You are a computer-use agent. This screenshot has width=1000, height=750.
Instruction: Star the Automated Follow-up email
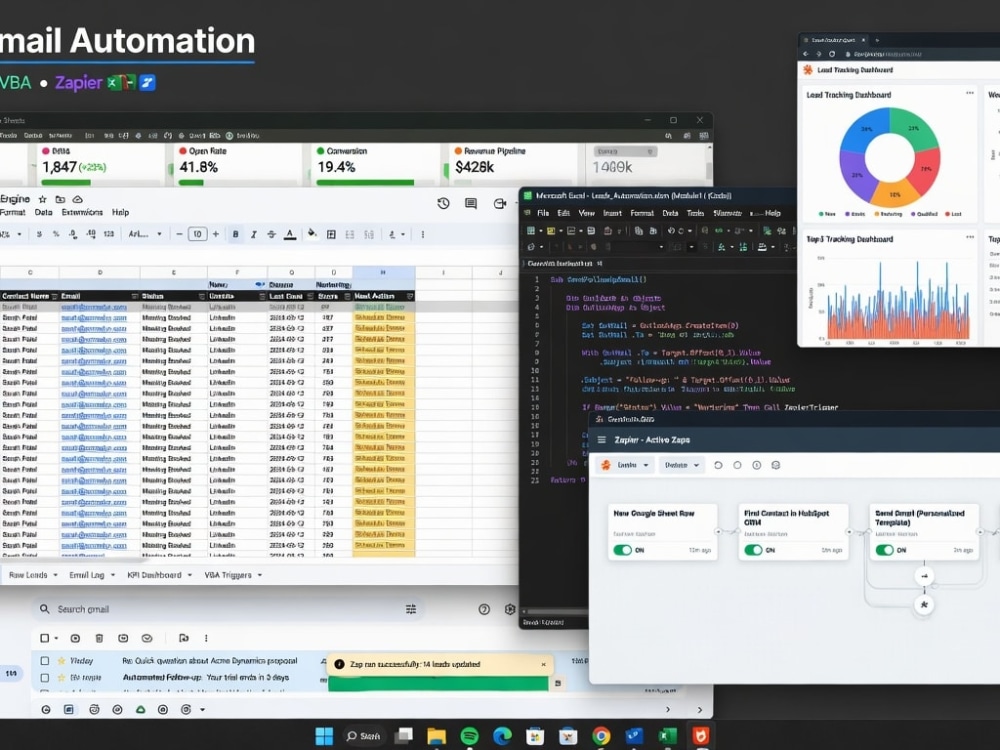tap(62, 677)
